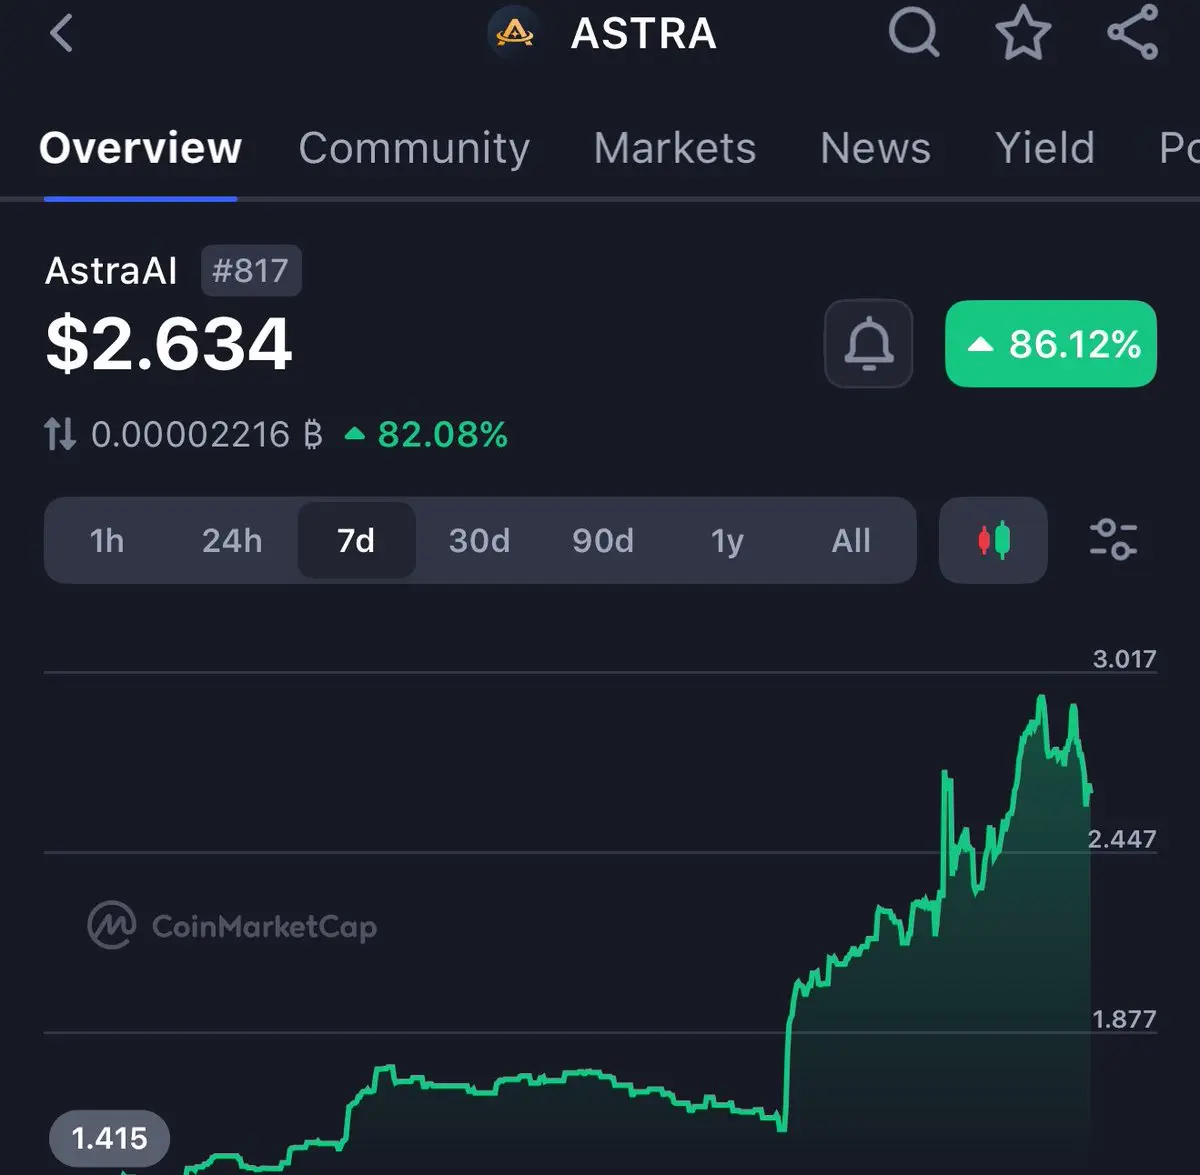Open the Markets tab
The image size is (1200, 1175).
(x=675, y=148)
